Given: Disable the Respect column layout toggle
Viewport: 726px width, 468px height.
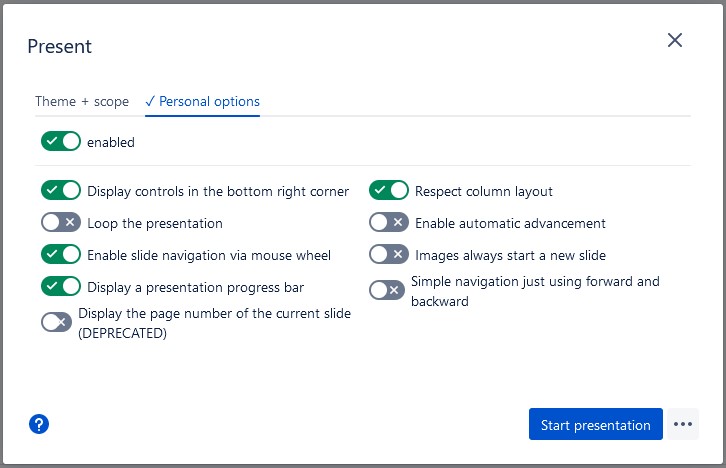Looking at the screenshot, I should point(389,191).
